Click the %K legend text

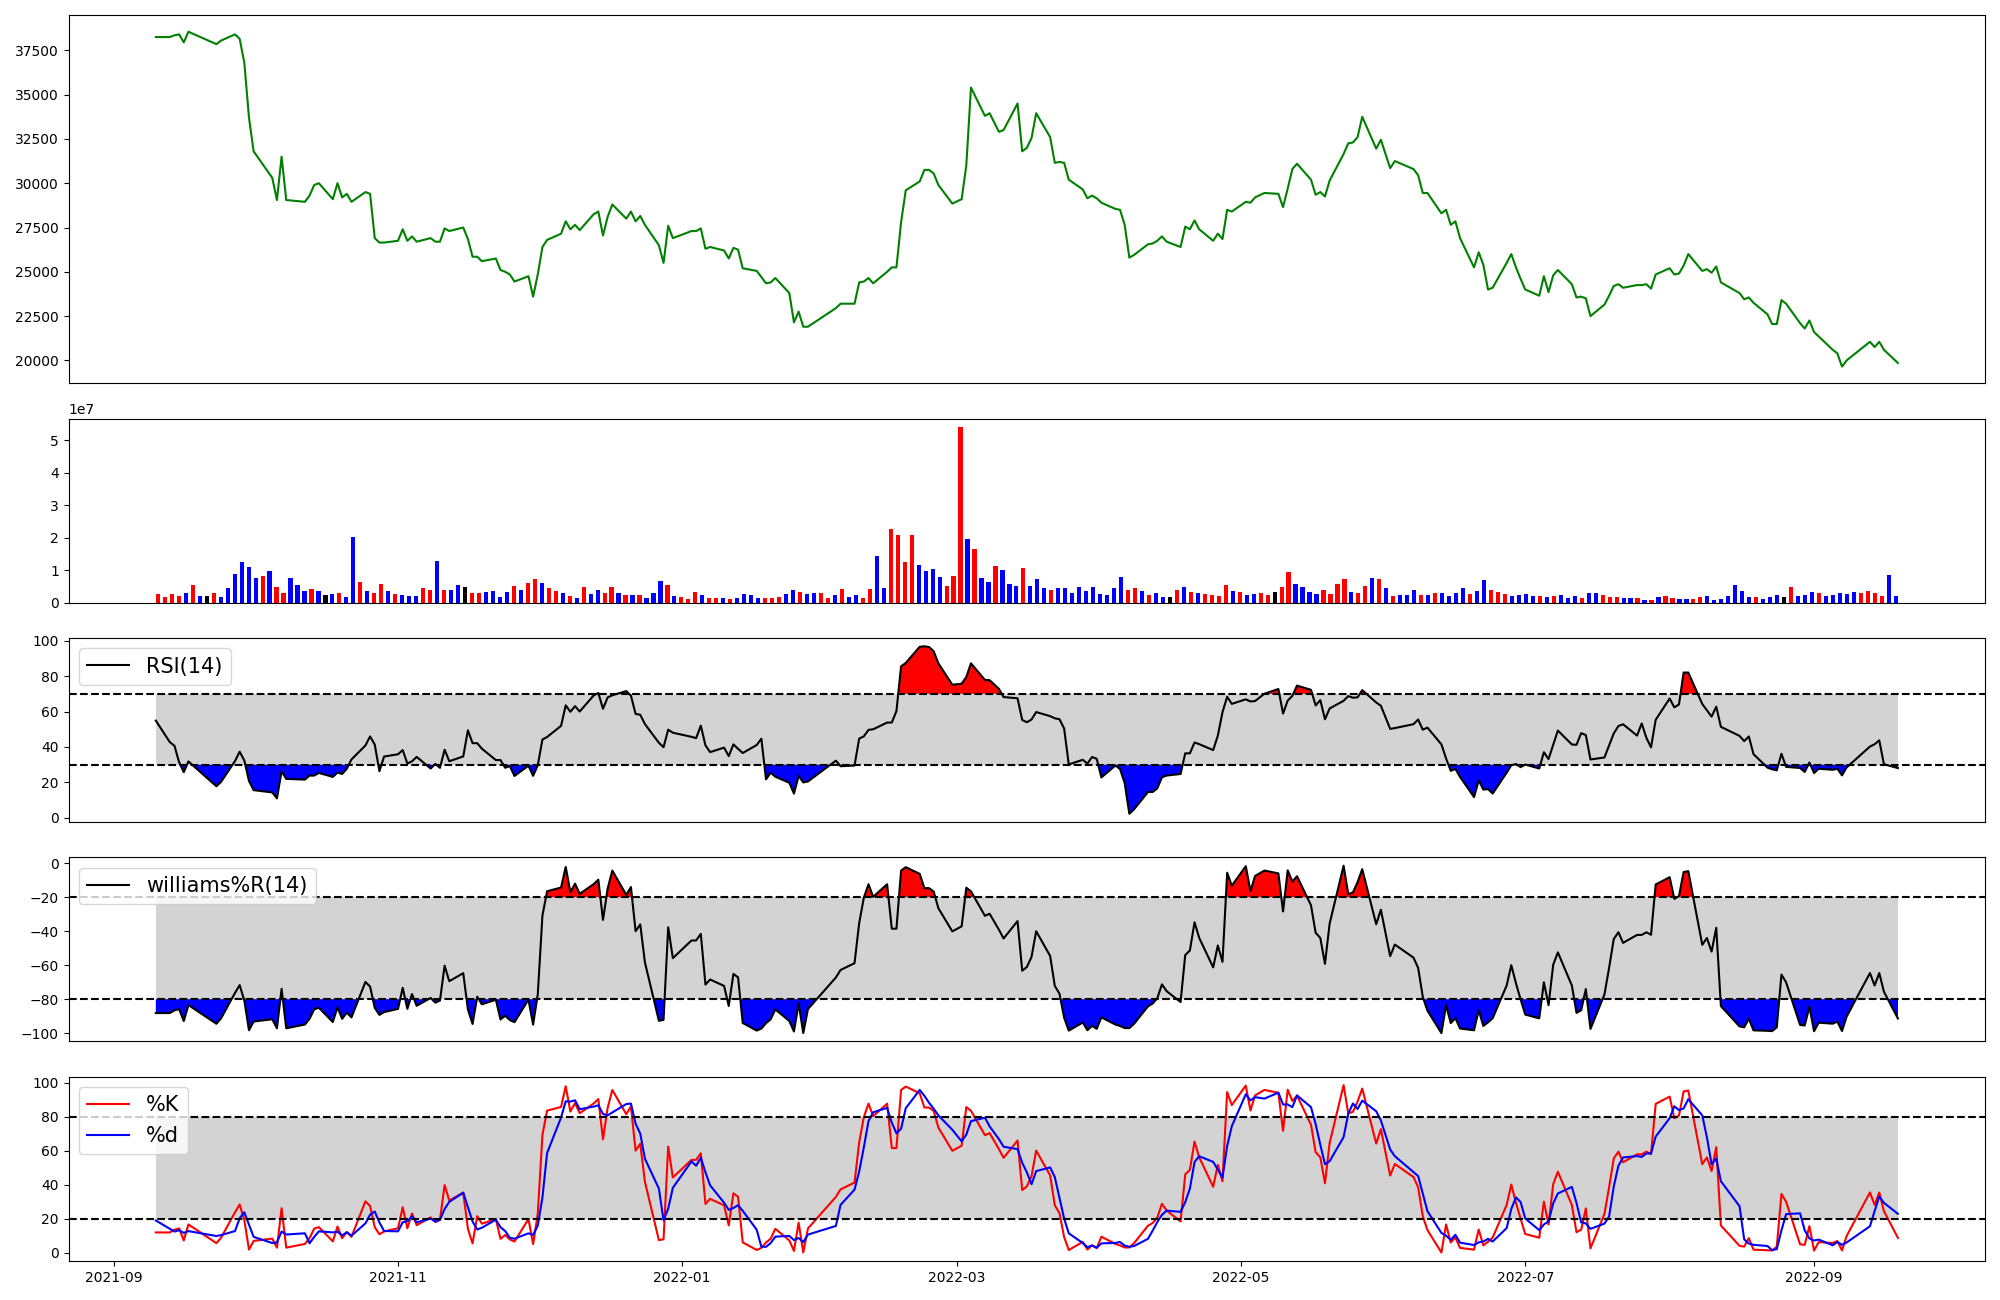pos(162,1104)
